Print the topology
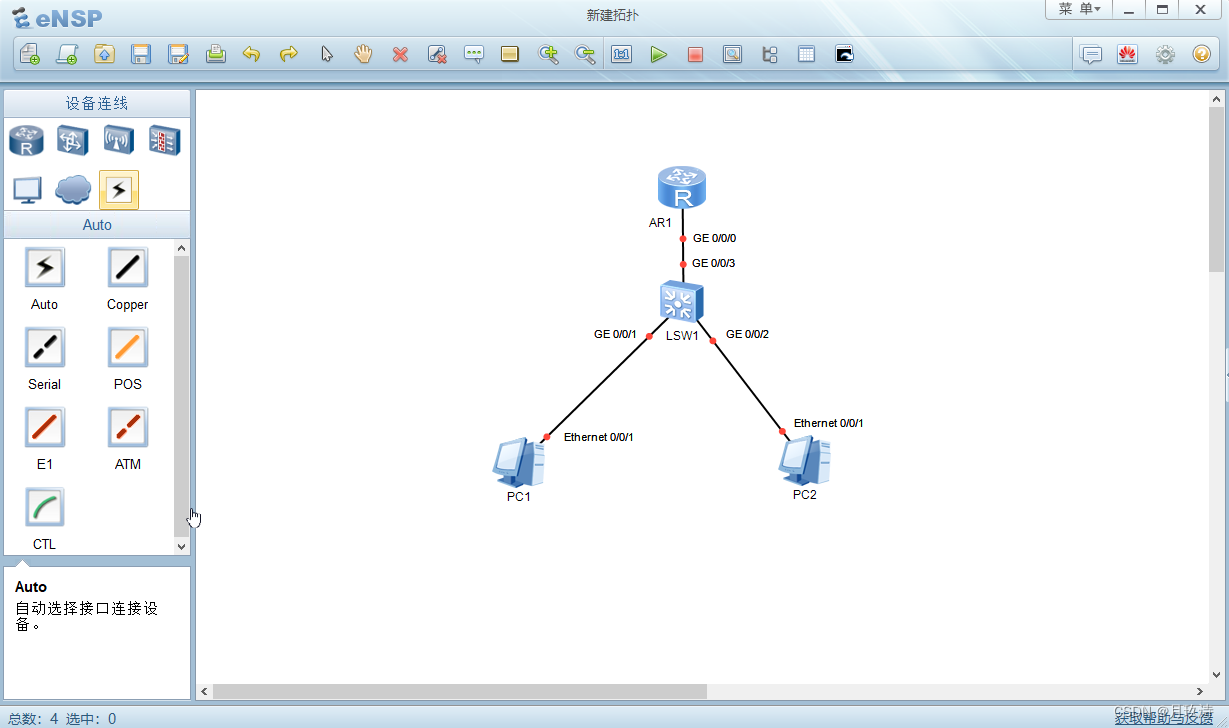The height and width of the screenshot is (728, 1229). pyautogui.click(x=215, y=54)
